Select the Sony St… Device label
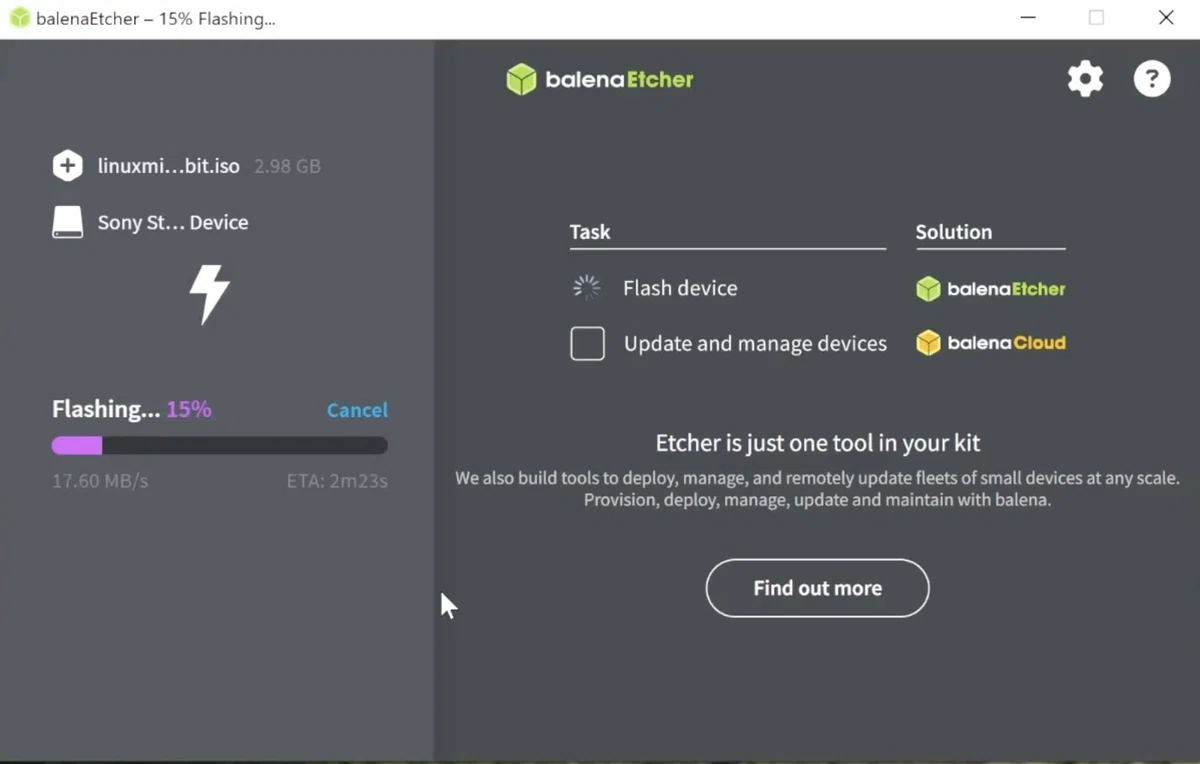 click(173, 222)
